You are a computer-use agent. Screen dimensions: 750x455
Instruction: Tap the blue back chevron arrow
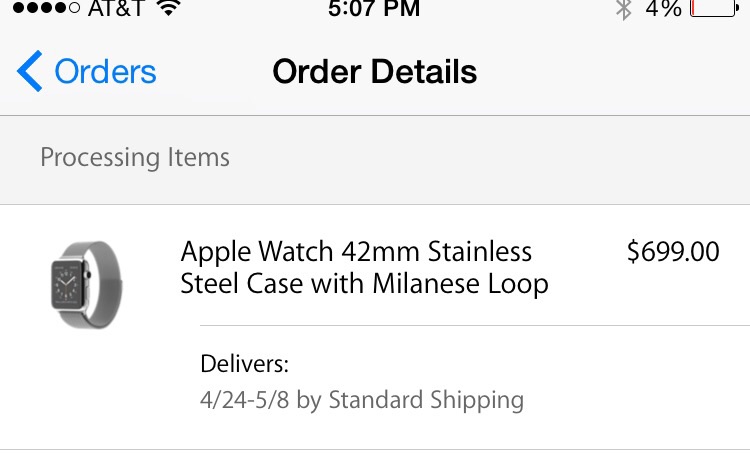pos(30,71)
